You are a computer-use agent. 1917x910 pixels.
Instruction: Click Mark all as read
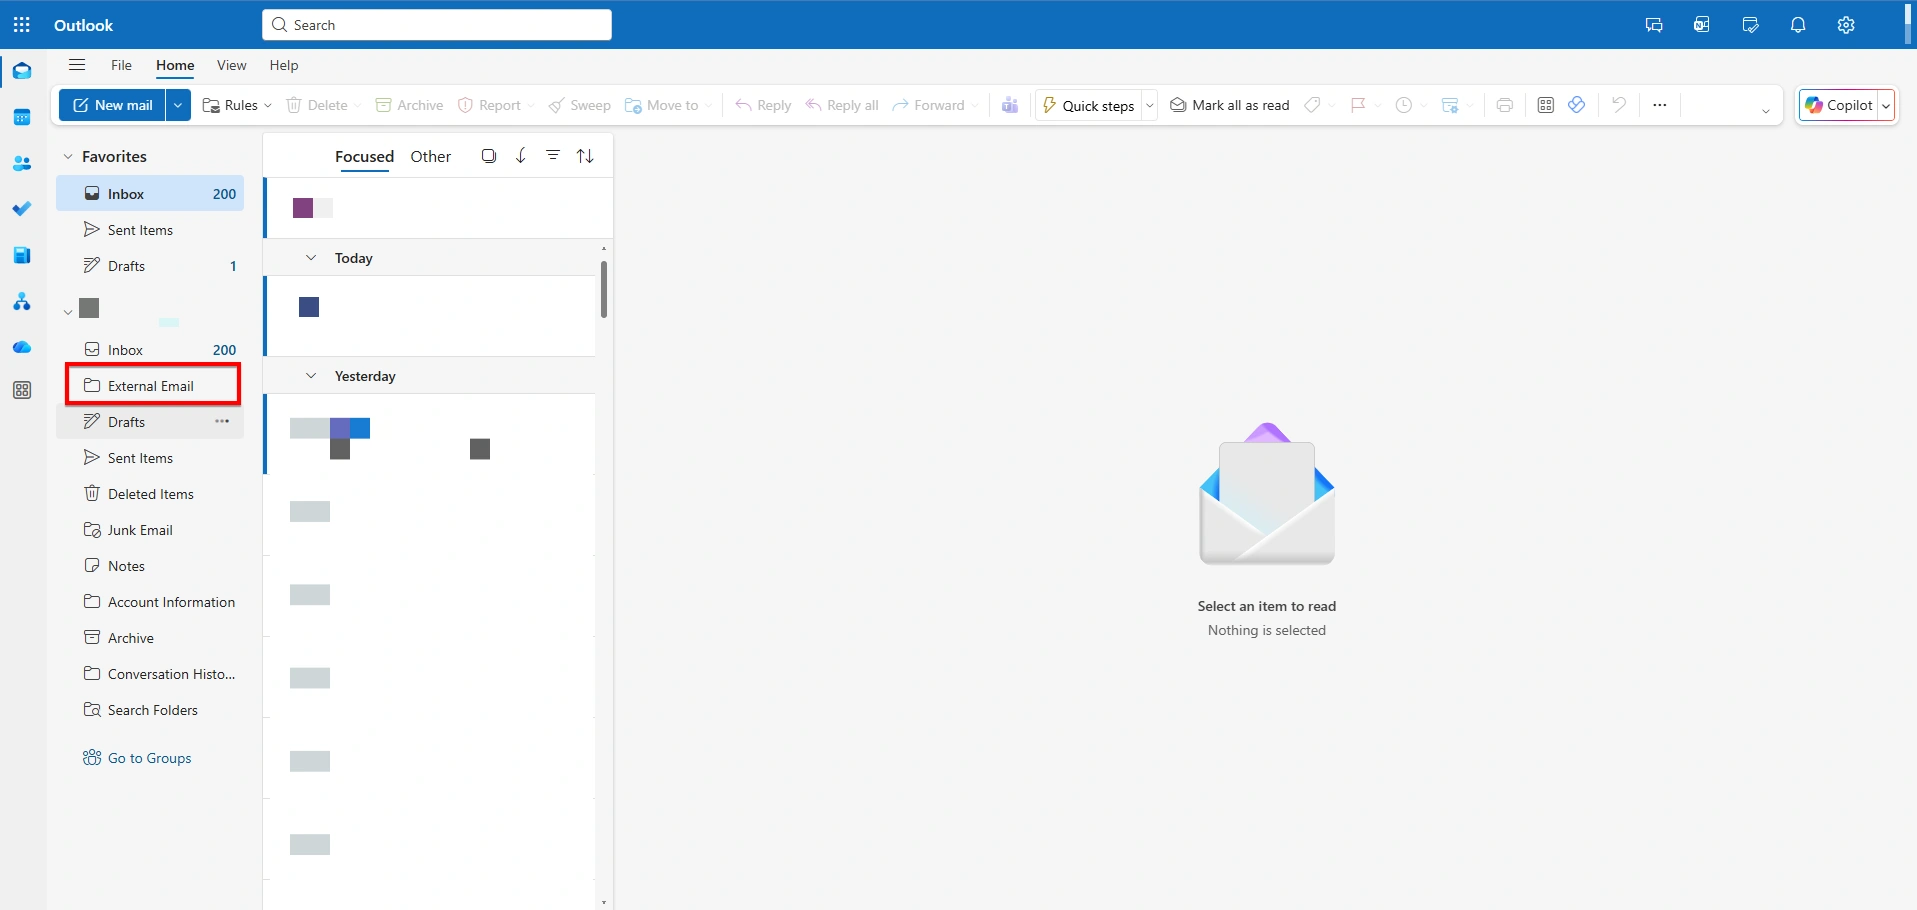1229,105
